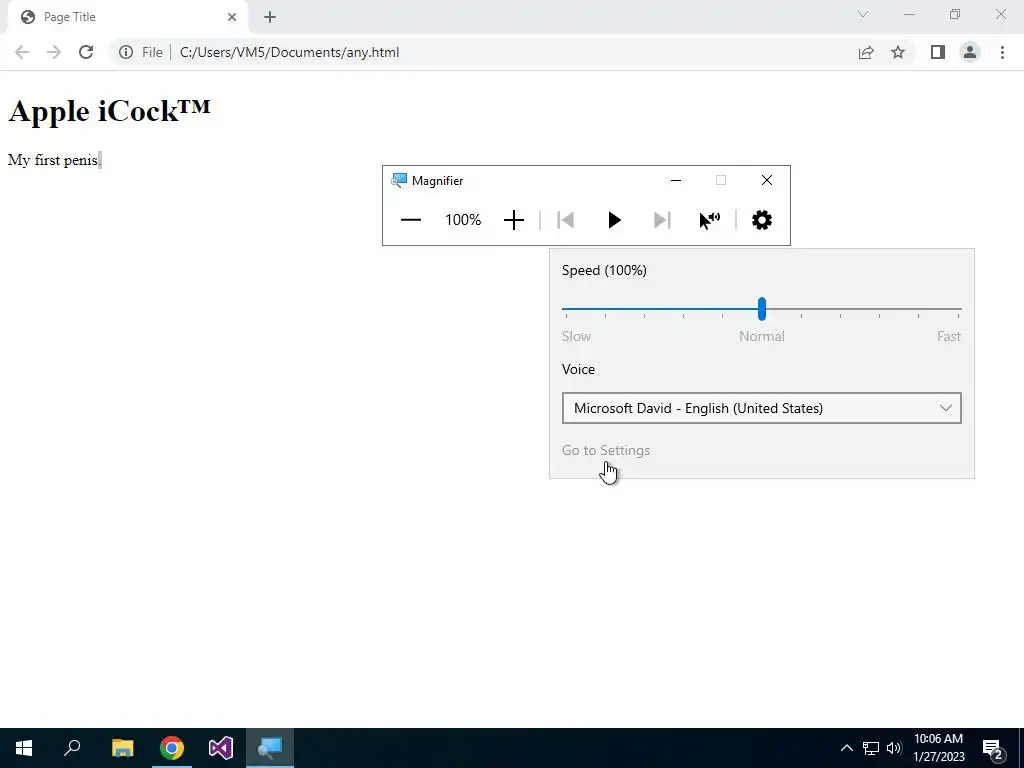Viewport: 1024px width, 768px height.
Task: Zoom out with Magnifier minus button
Action: pos(410,220)
